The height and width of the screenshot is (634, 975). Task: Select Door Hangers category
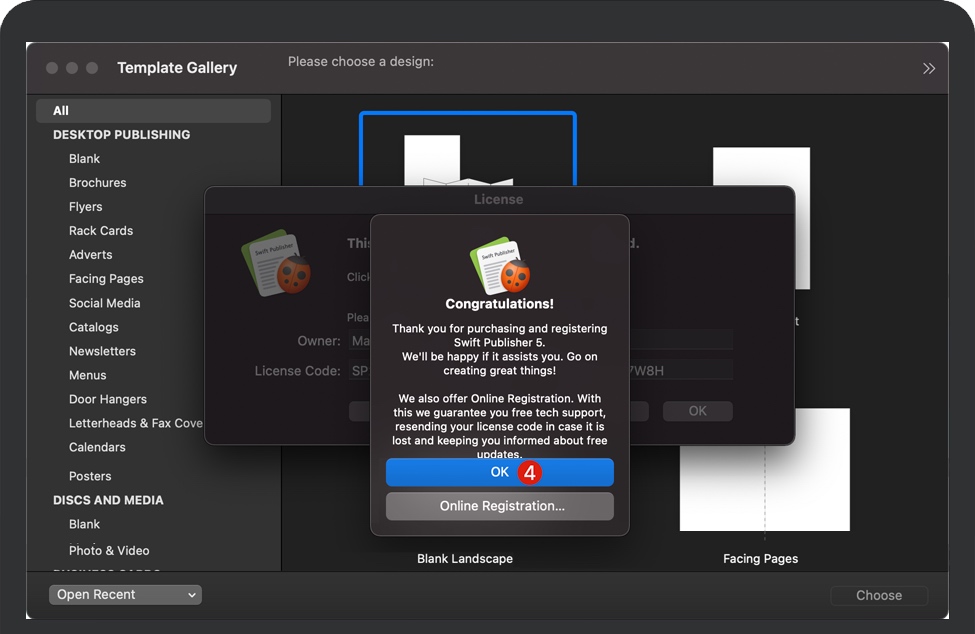point(108,399)
